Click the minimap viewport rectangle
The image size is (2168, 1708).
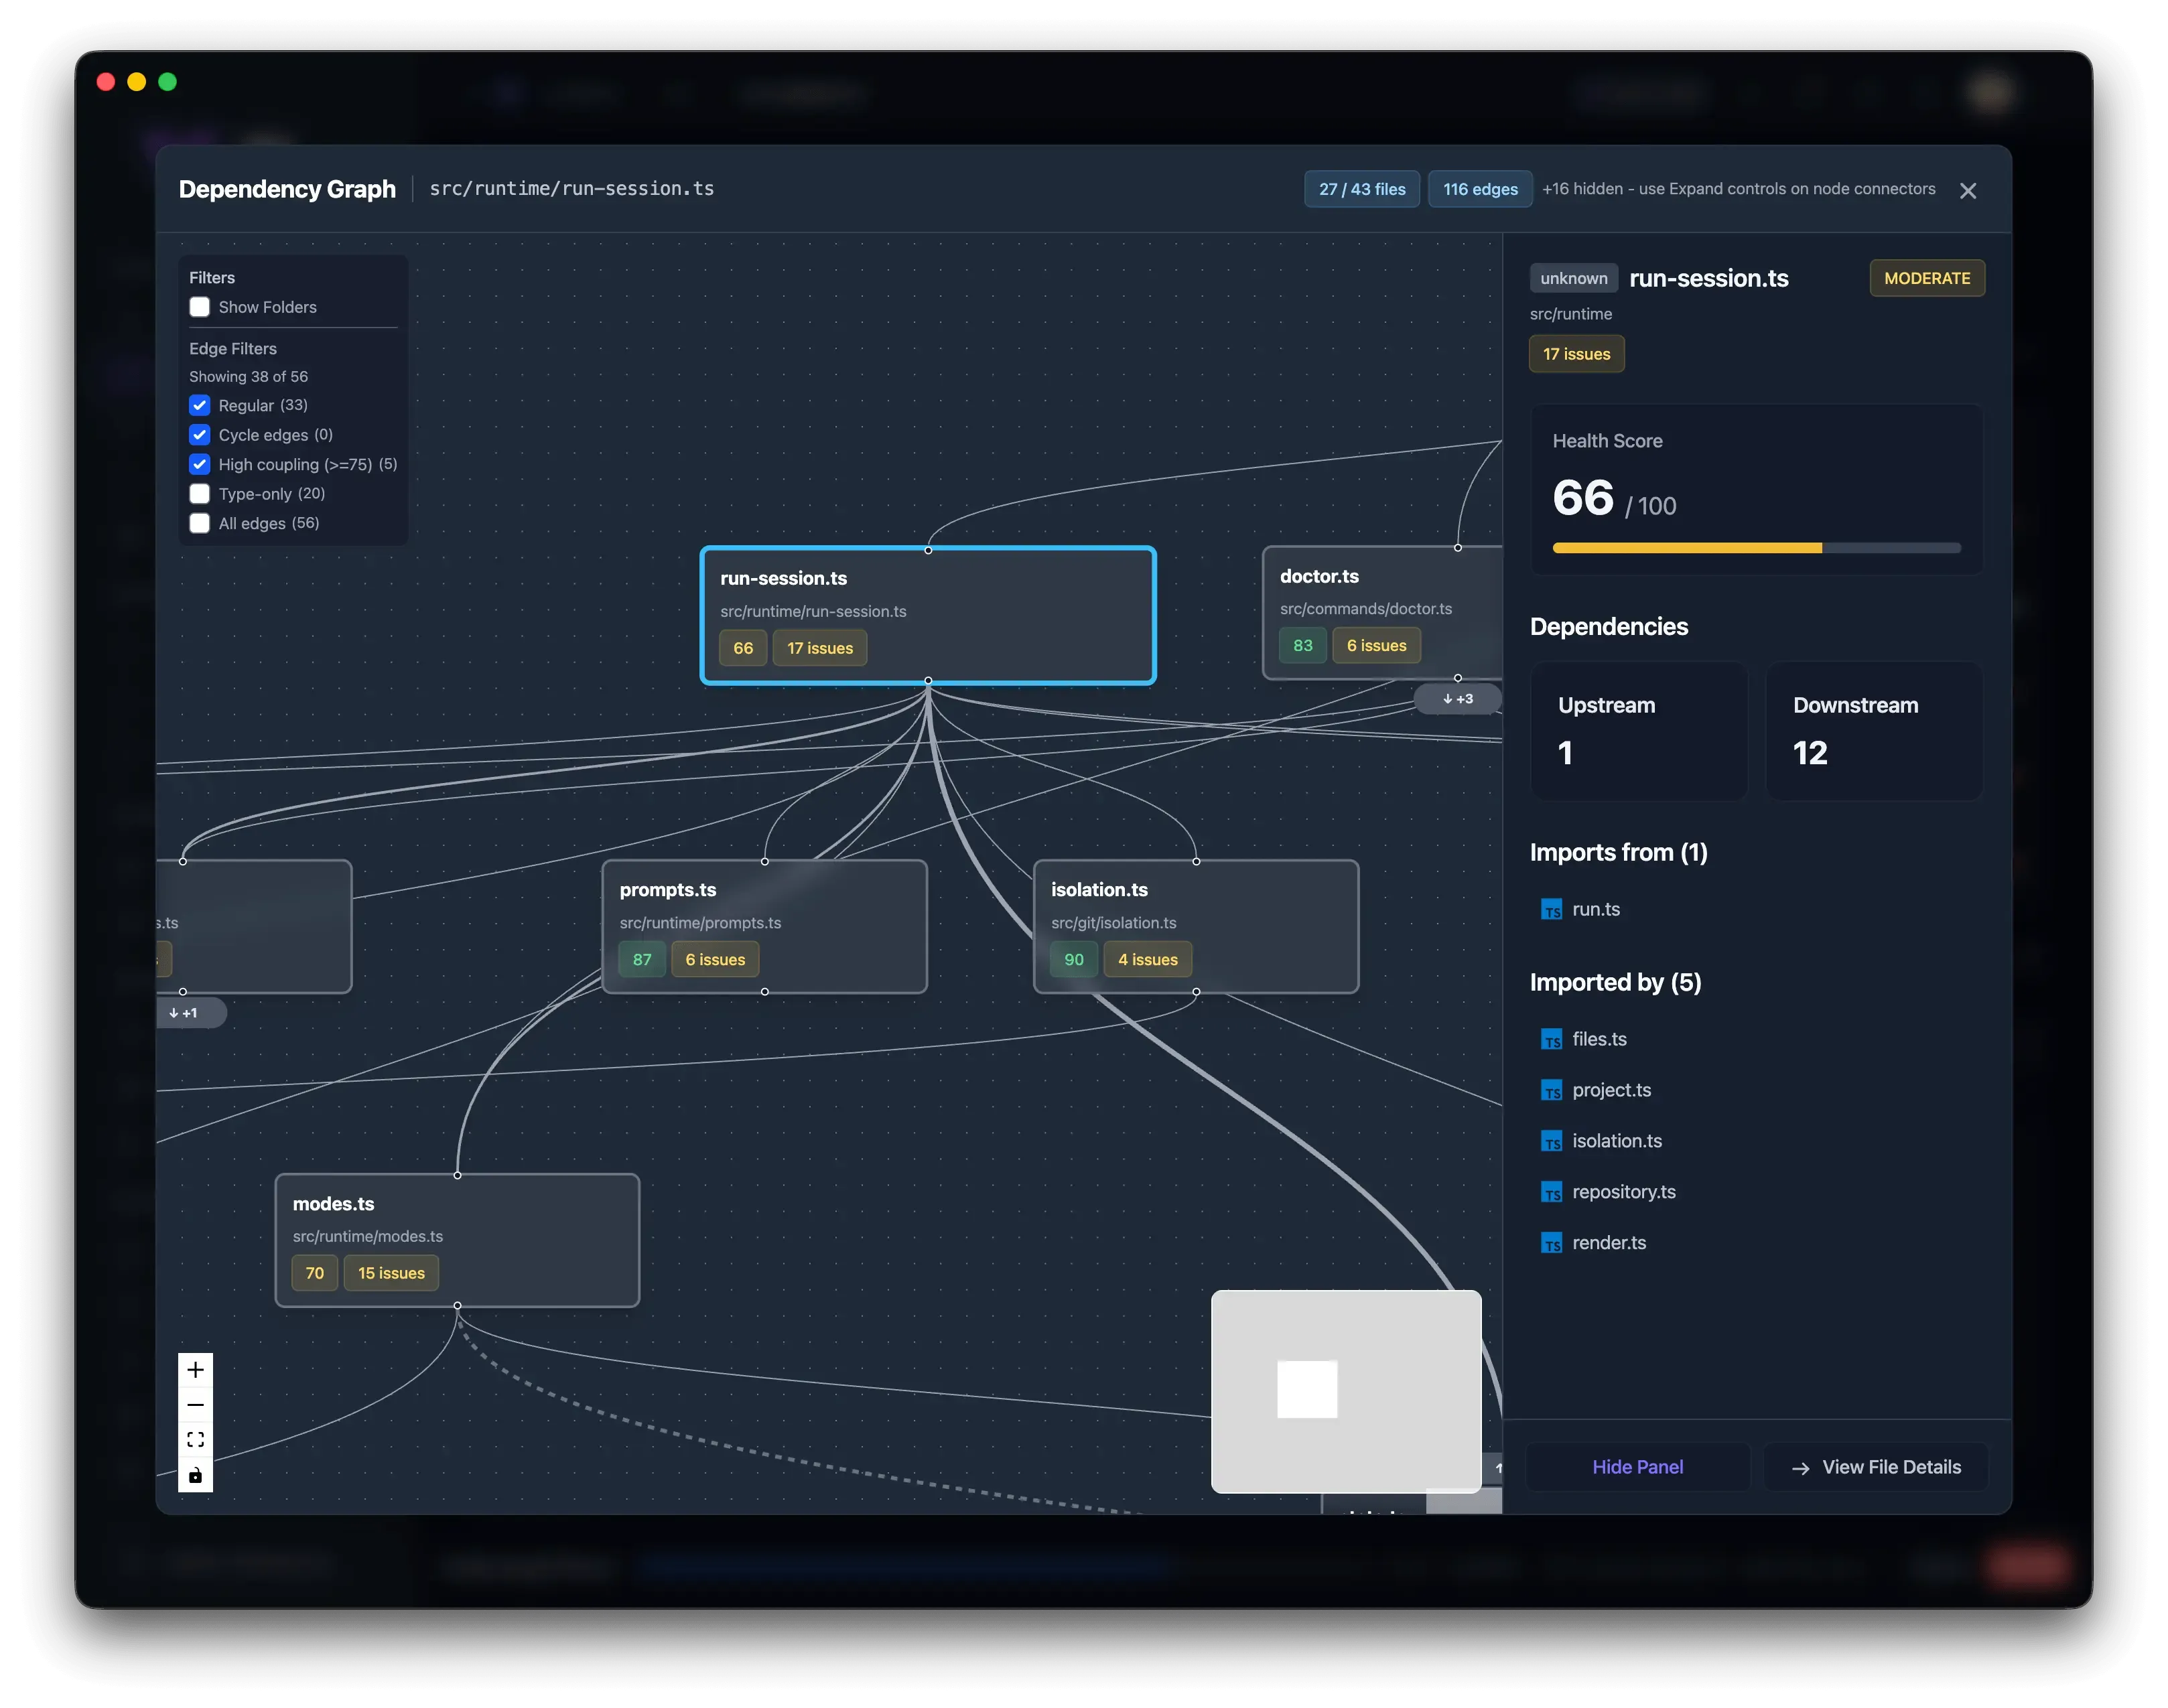[x=1307, y=1390]
